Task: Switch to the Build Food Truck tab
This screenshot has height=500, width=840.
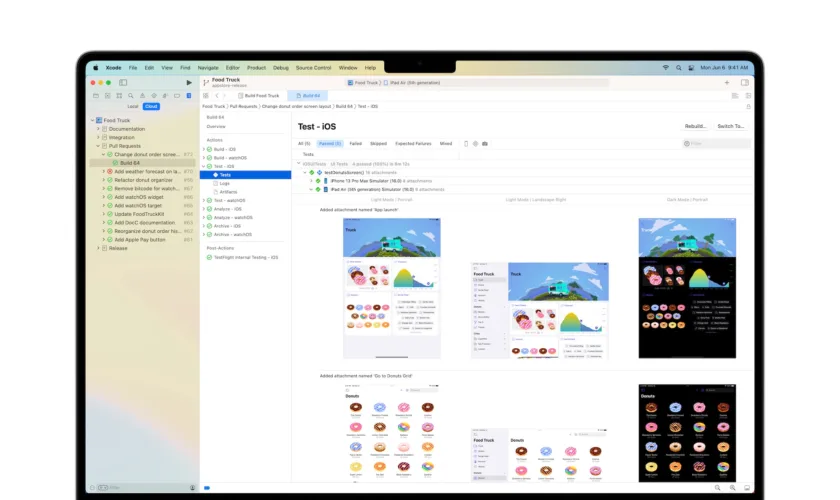Action: (x=259, y=95)
